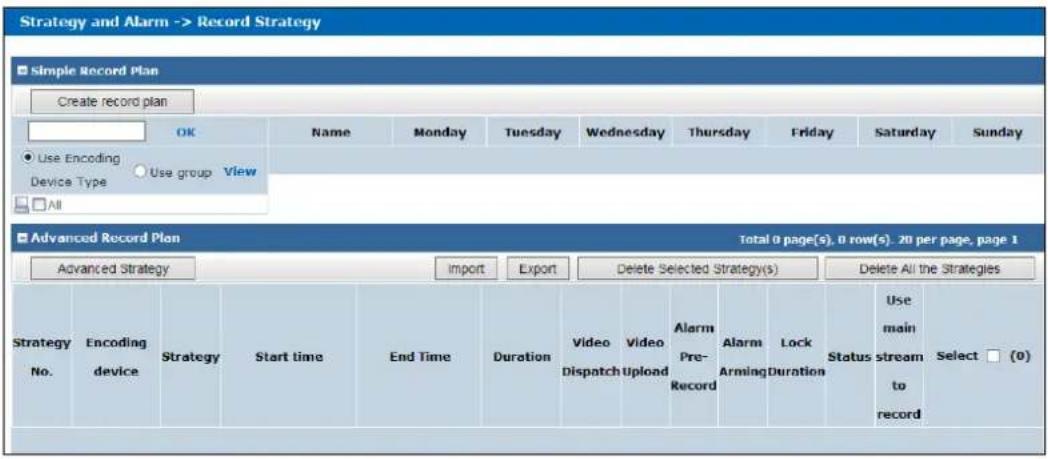Click the Start time column header
This screenshot has width=1048, height=459.
coord(289,357)
